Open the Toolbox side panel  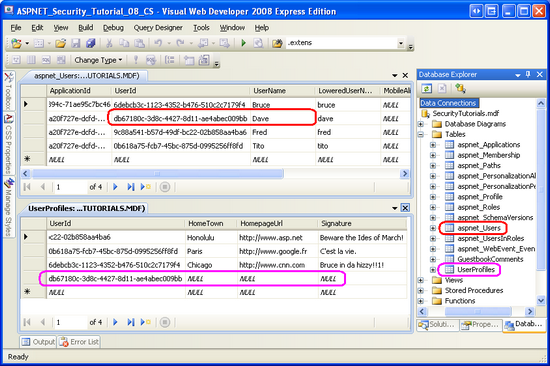point(9,91)
